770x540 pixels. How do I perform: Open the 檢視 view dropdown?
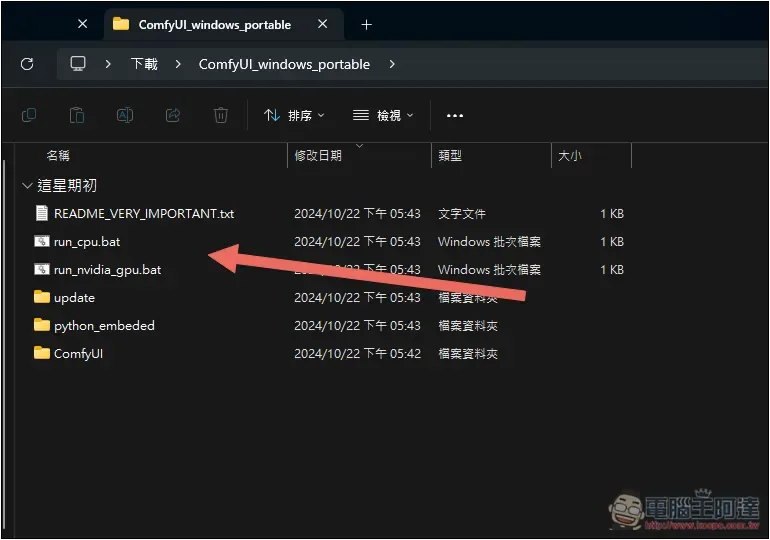383,115
